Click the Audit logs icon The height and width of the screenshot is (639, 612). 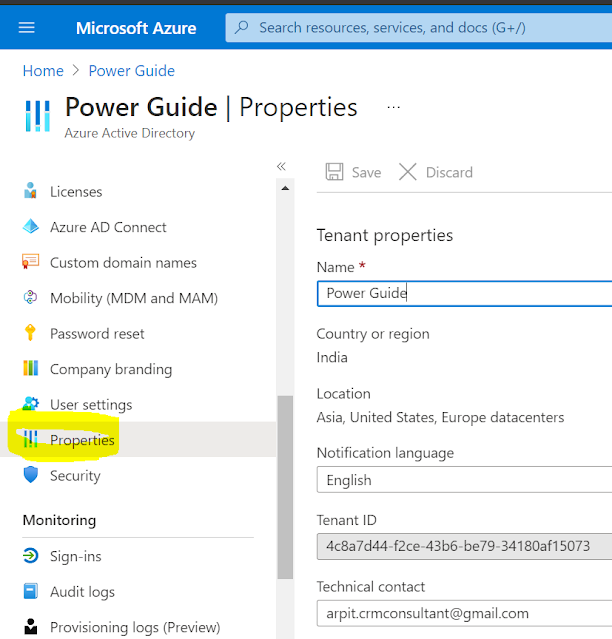(31, 591)
